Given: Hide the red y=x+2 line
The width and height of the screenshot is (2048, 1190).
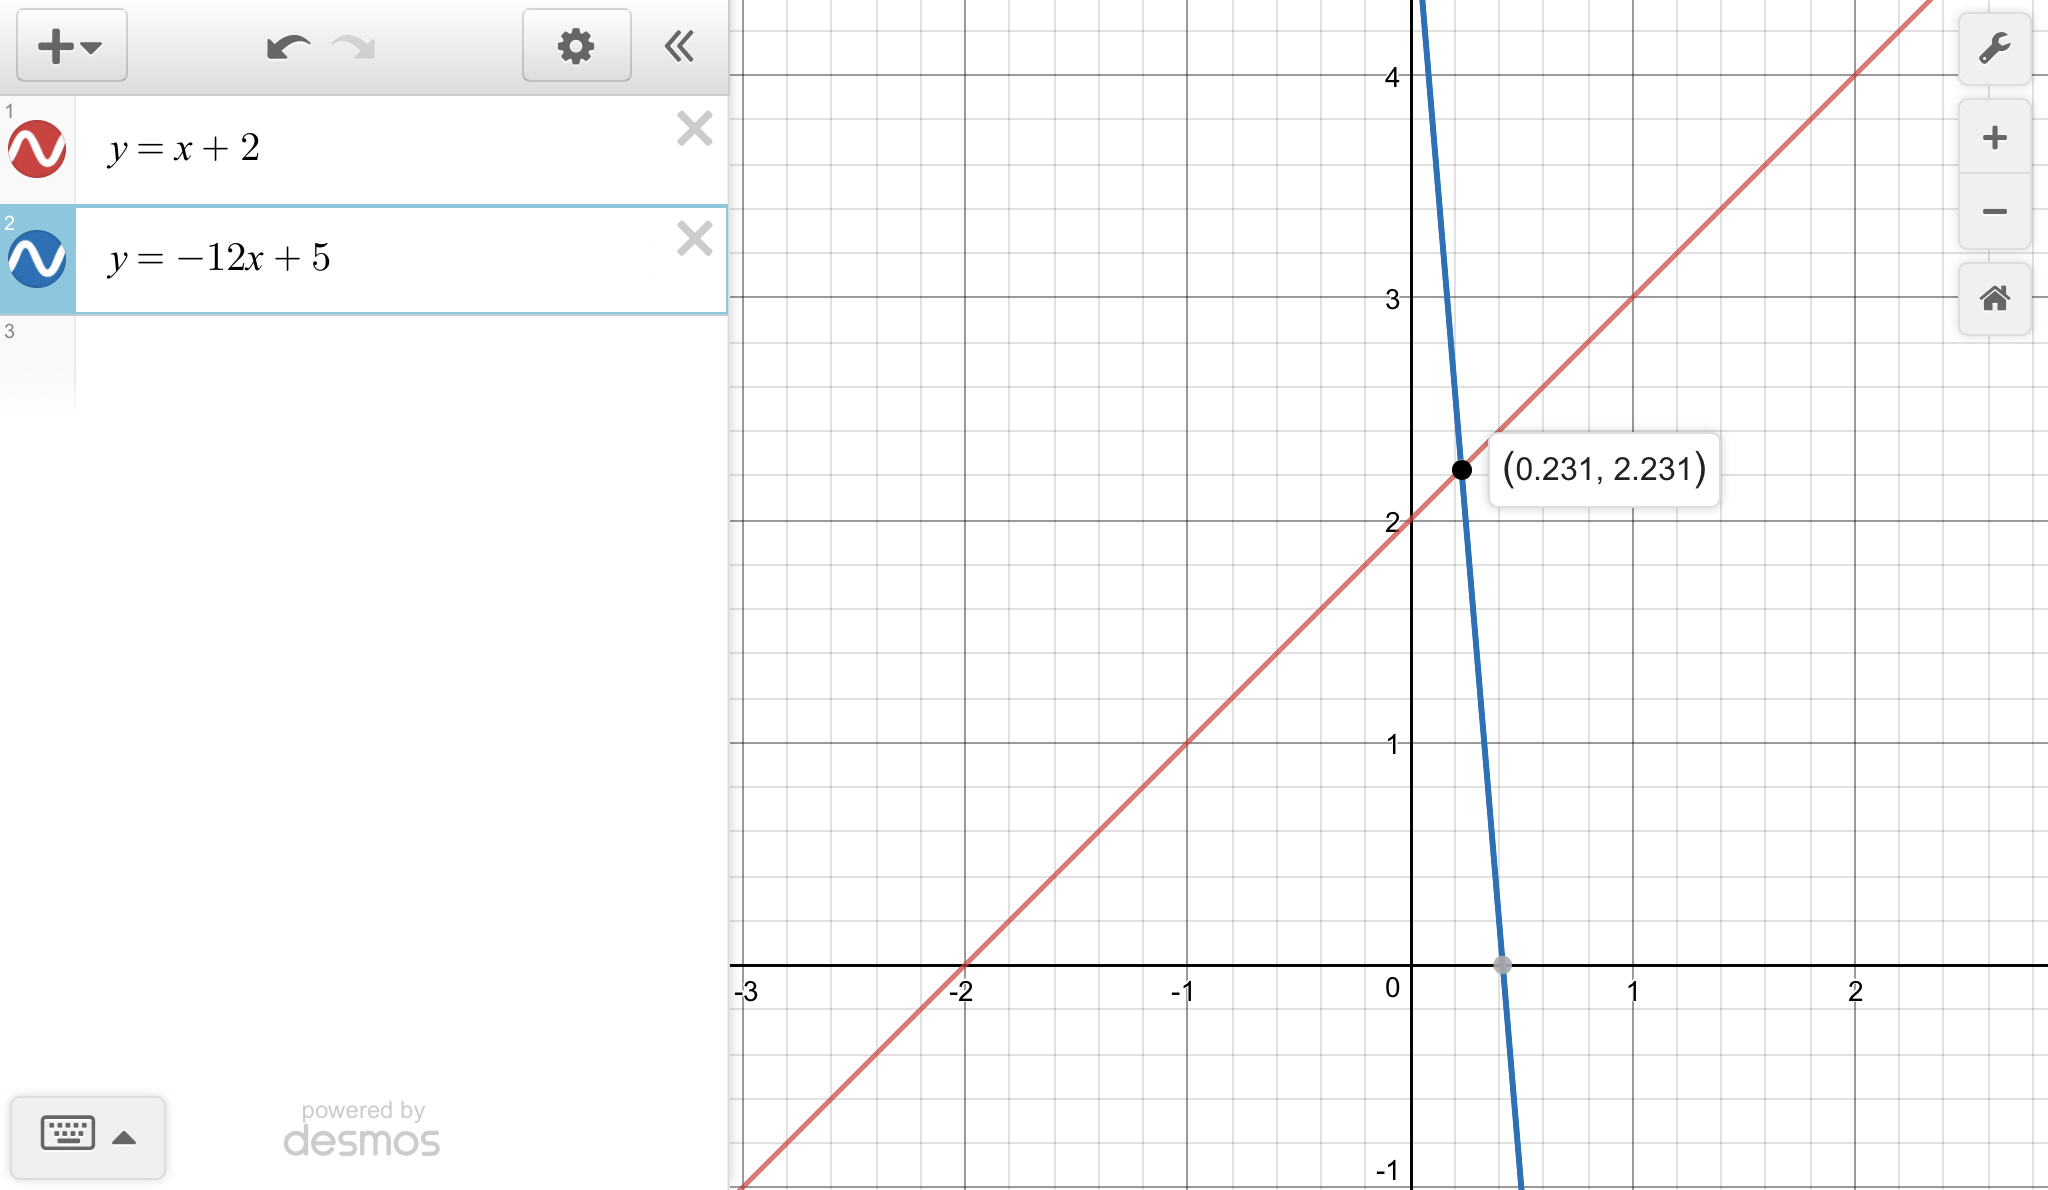Looking at the screenshot, I should pyautogui.click(x=37, y=149).
